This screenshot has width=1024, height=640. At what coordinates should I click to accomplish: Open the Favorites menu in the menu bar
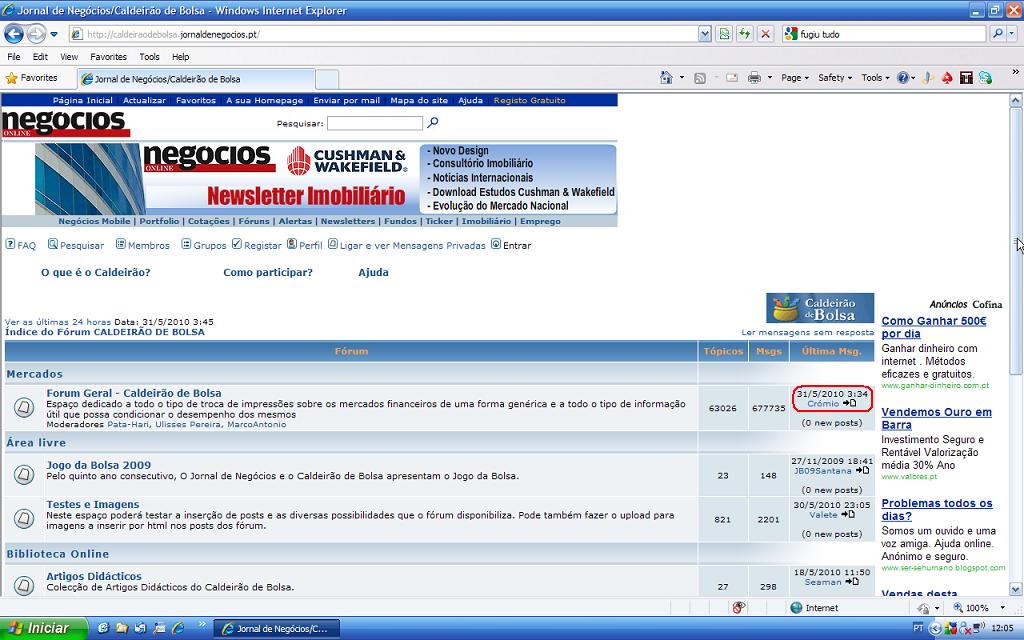point(108,57)
